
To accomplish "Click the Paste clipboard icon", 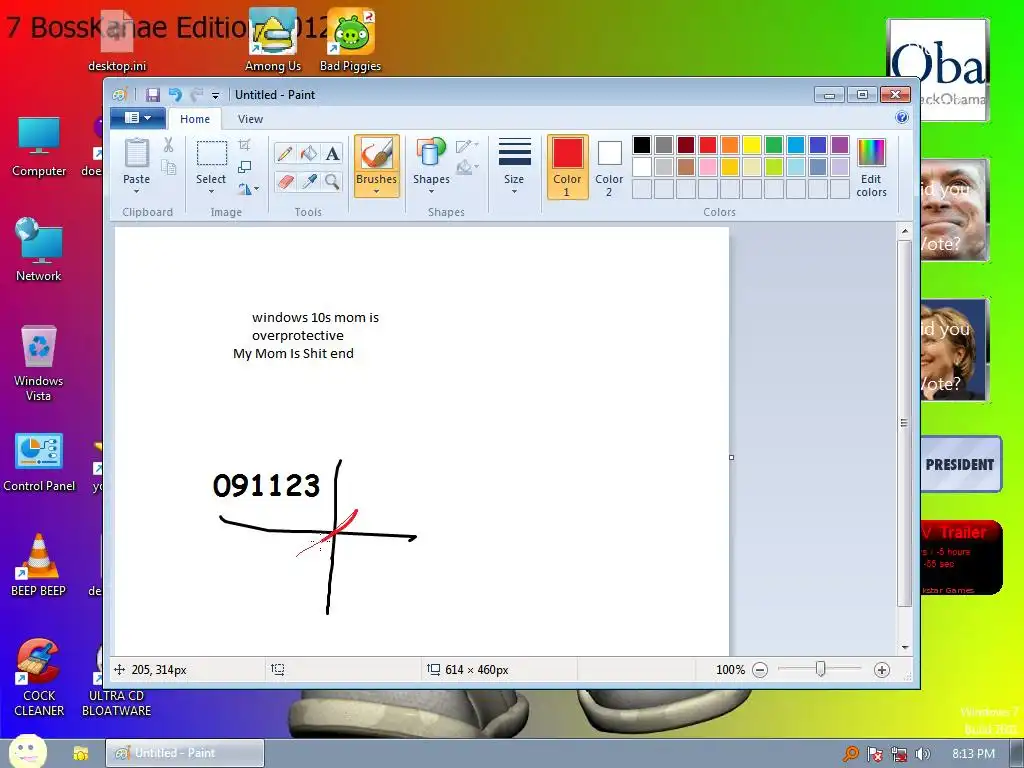I will point(136,154).
